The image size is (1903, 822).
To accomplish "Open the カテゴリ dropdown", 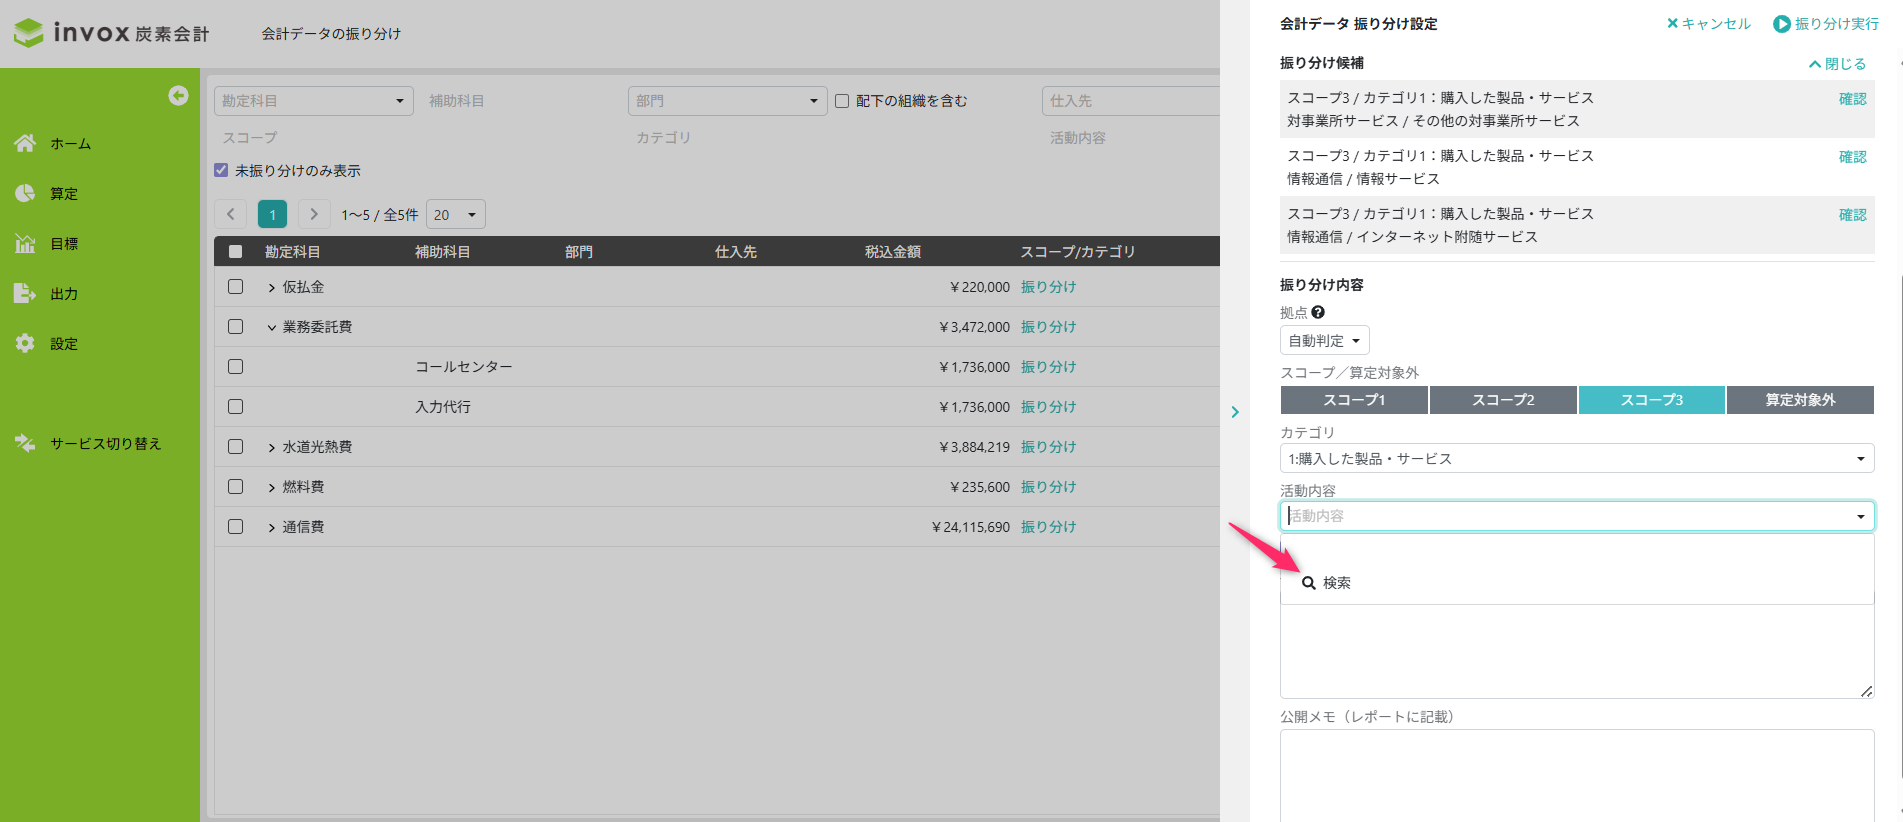I will (1576, 458).
